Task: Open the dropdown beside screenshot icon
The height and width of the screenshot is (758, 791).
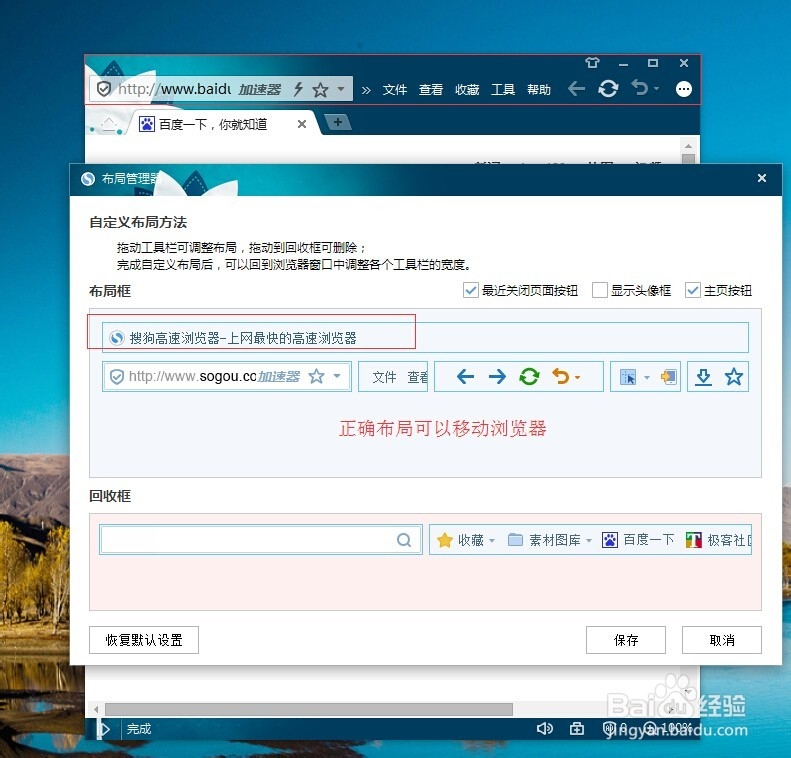Action: pyautogui.click(x=647, y=377)
